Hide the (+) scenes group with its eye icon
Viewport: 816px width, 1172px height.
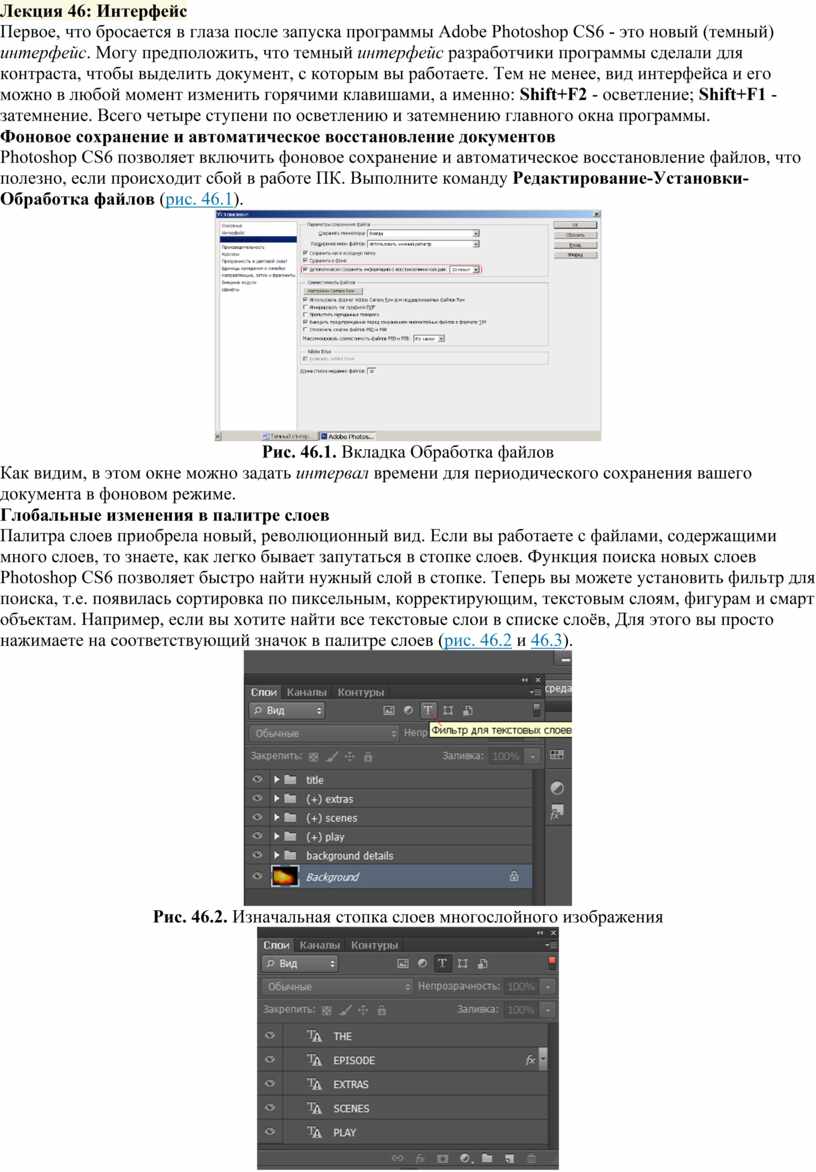tap(258, 817)
